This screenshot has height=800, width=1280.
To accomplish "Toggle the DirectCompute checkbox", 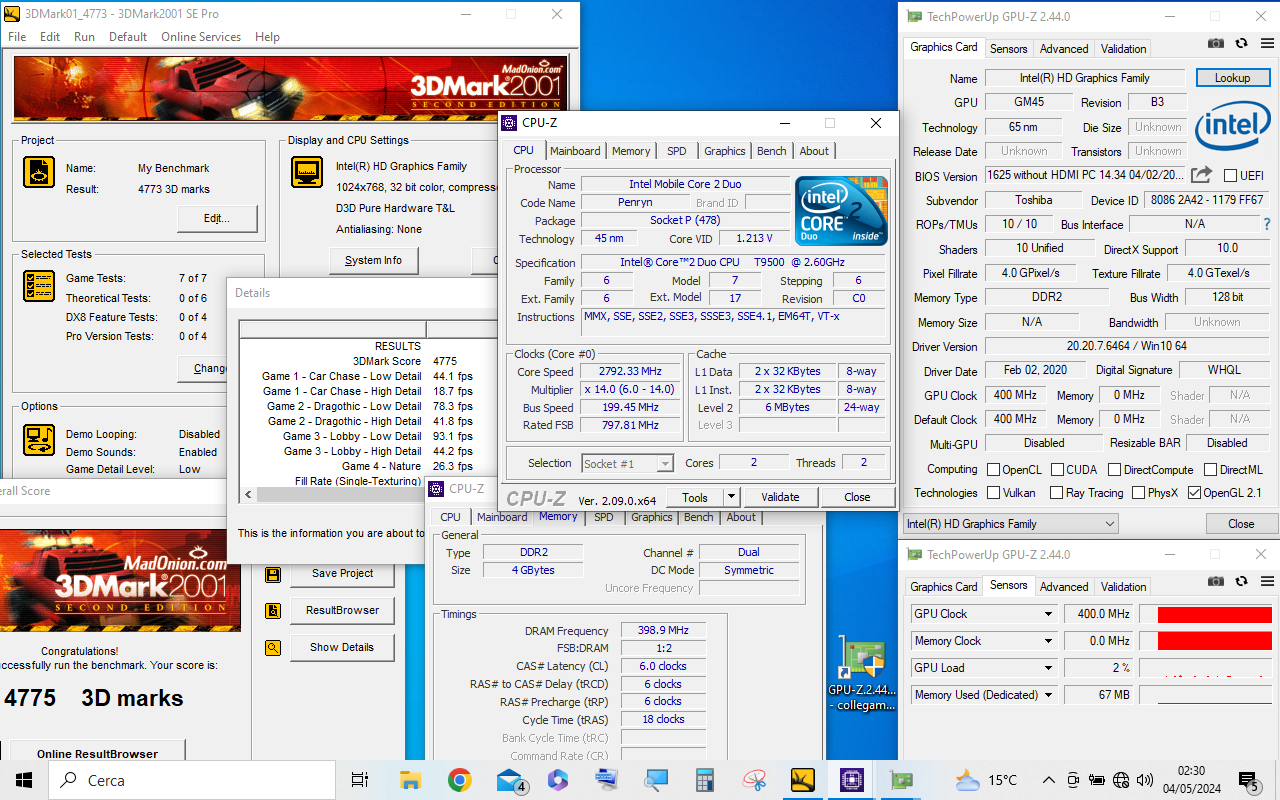I will [x=1113, y=469].
